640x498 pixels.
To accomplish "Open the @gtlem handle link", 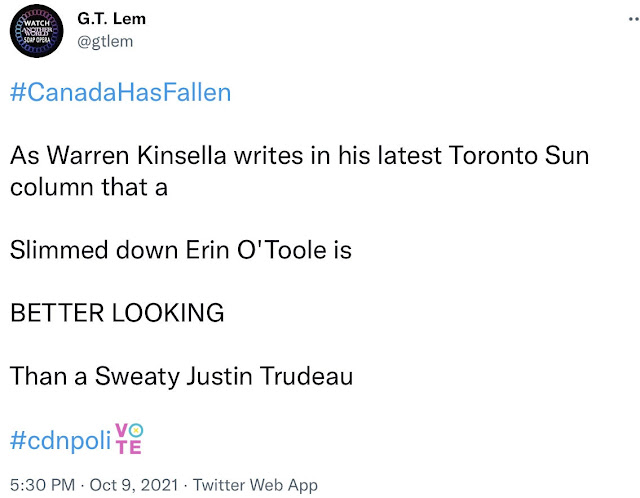I will click(105, 41).
